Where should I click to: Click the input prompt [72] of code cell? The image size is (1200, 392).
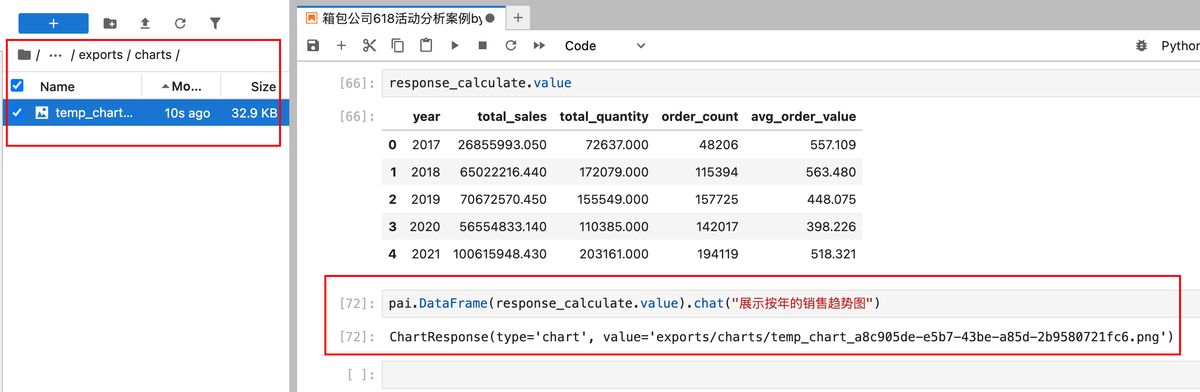[358, 303]
